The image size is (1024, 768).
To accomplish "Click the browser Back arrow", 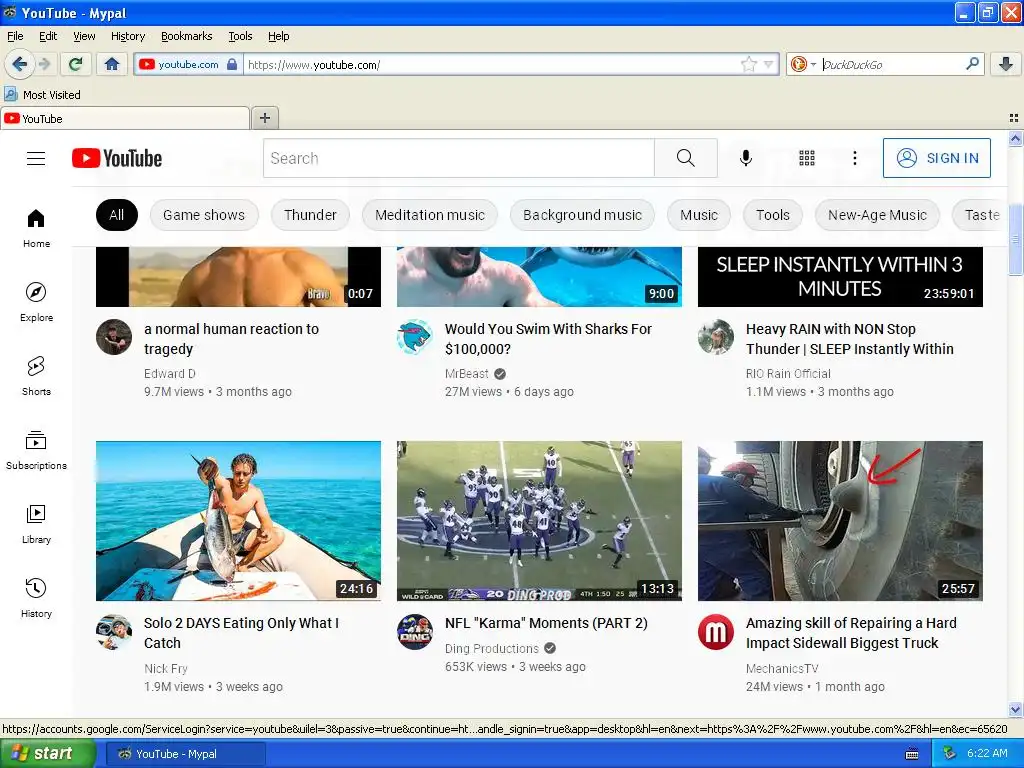I will point(20,64).
